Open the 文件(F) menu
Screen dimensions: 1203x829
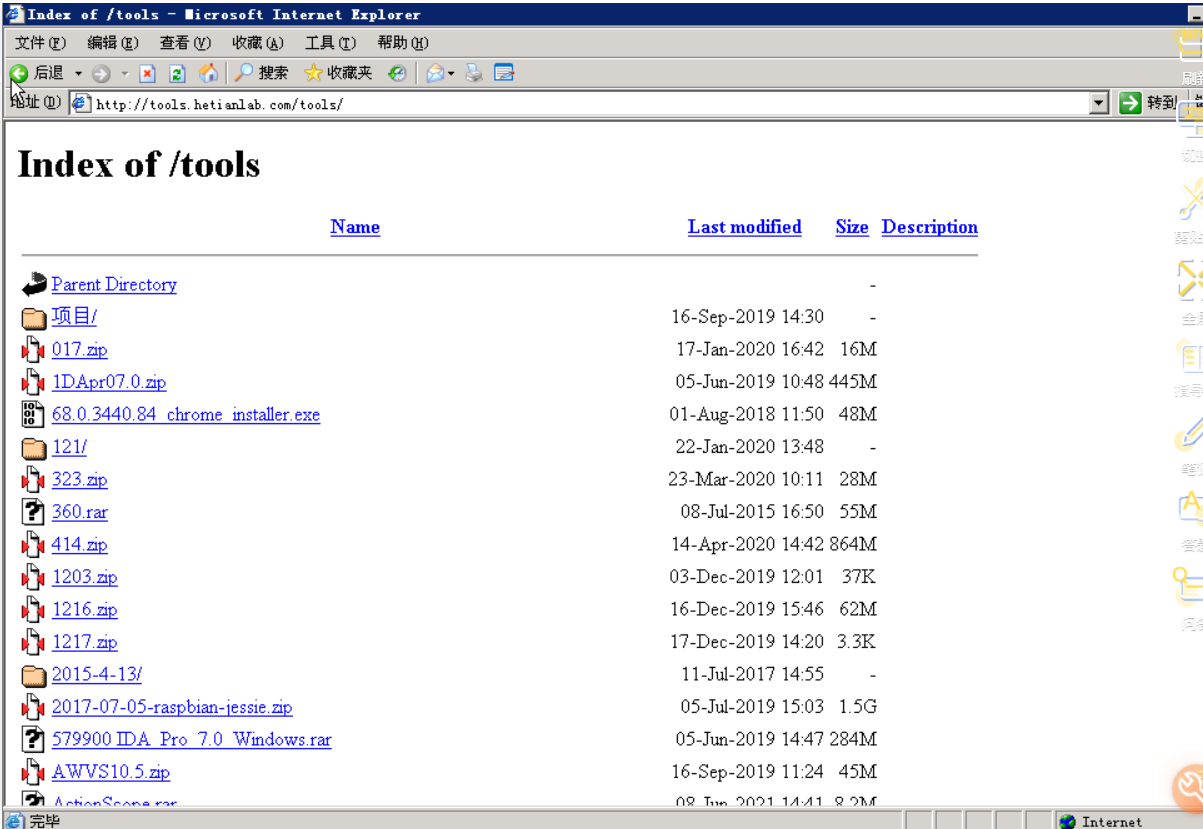40,43
